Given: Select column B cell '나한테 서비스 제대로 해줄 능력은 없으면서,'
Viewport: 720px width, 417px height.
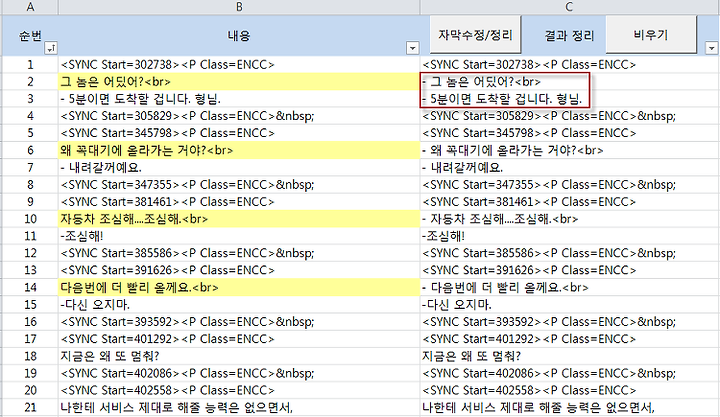Looking at the screenshot, I should tap(239, 407).
